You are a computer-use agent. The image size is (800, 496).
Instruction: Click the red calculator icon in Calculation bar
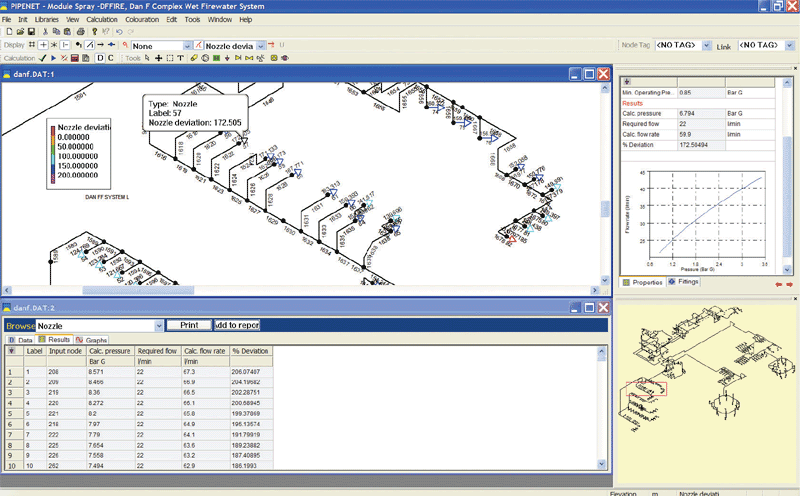tap(75, 58)
